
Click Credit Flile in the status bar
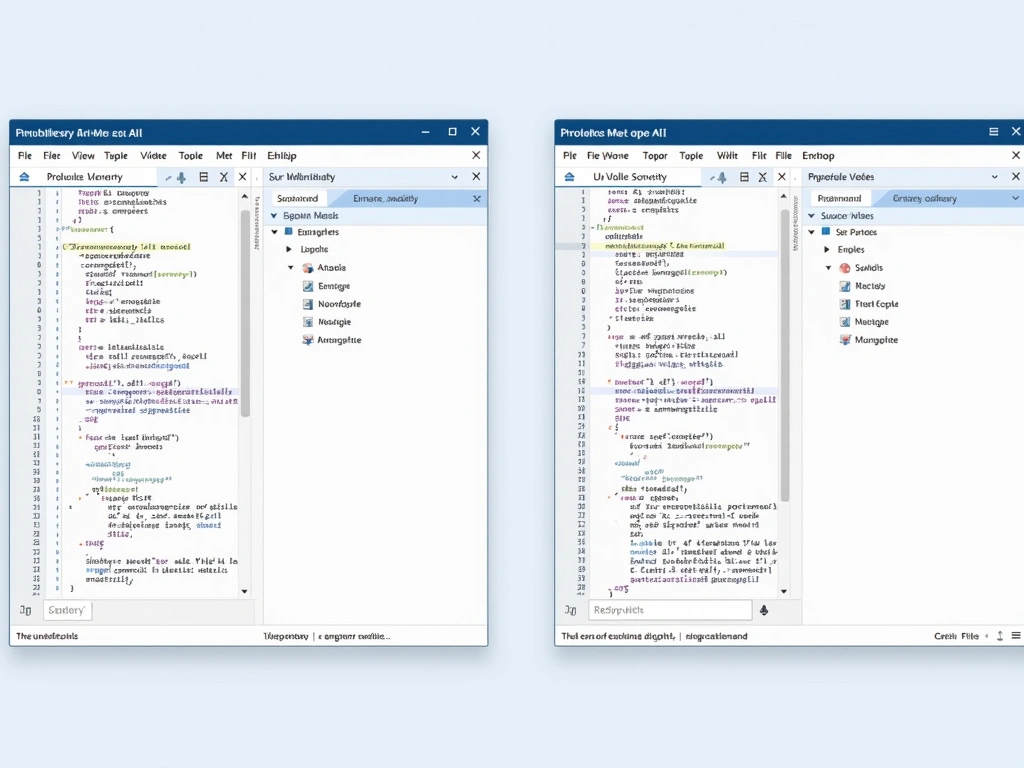(957, 634)
